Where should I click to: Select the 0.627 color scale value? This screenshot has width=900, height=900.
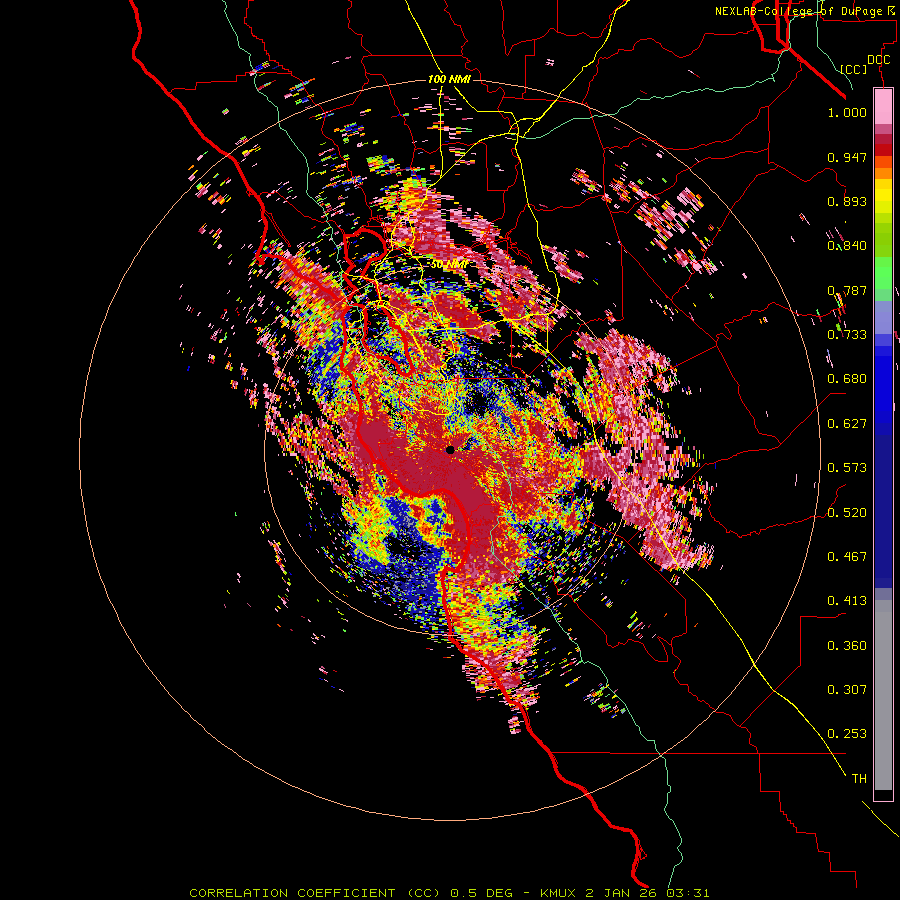click(x=847, y=424)
